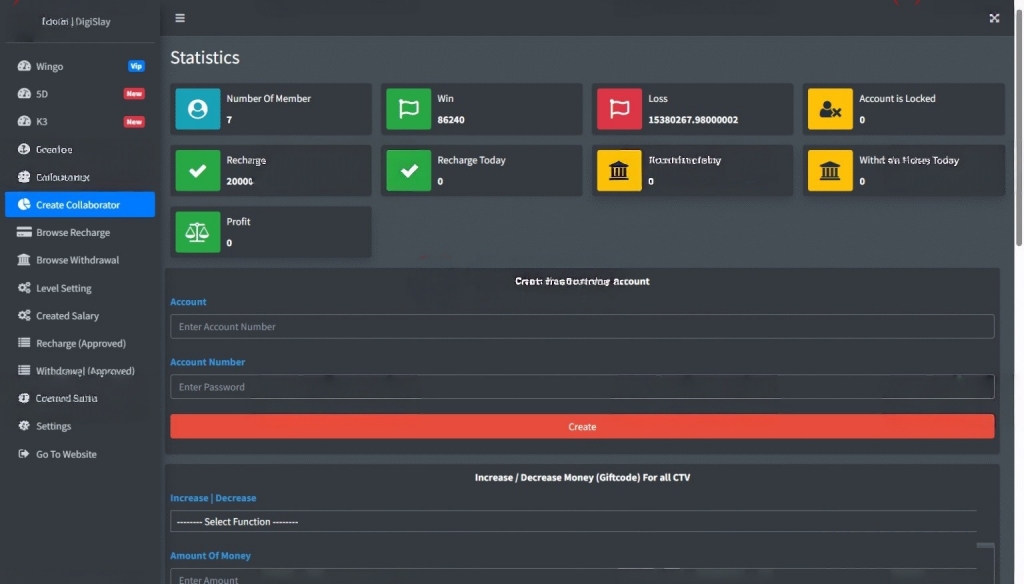The width and height of the screenshot is (1024, 584).
Task: Click the Enter Account Number field
Action: coord(582,327)
